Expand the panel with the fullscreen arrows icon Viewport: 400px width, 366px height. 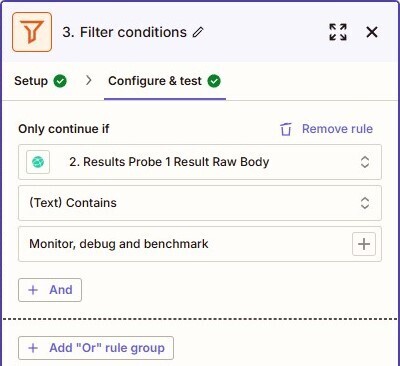(338, 32)
